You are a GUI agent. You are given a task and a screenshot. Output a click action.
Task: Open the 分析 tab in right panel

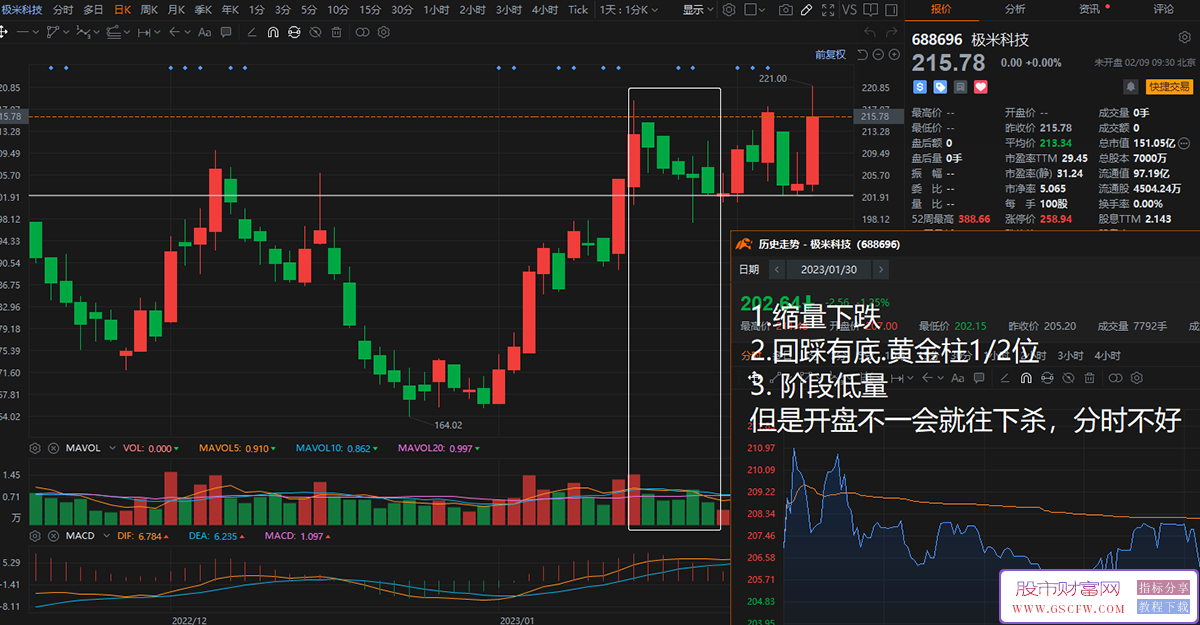(x=1014, y=9)
